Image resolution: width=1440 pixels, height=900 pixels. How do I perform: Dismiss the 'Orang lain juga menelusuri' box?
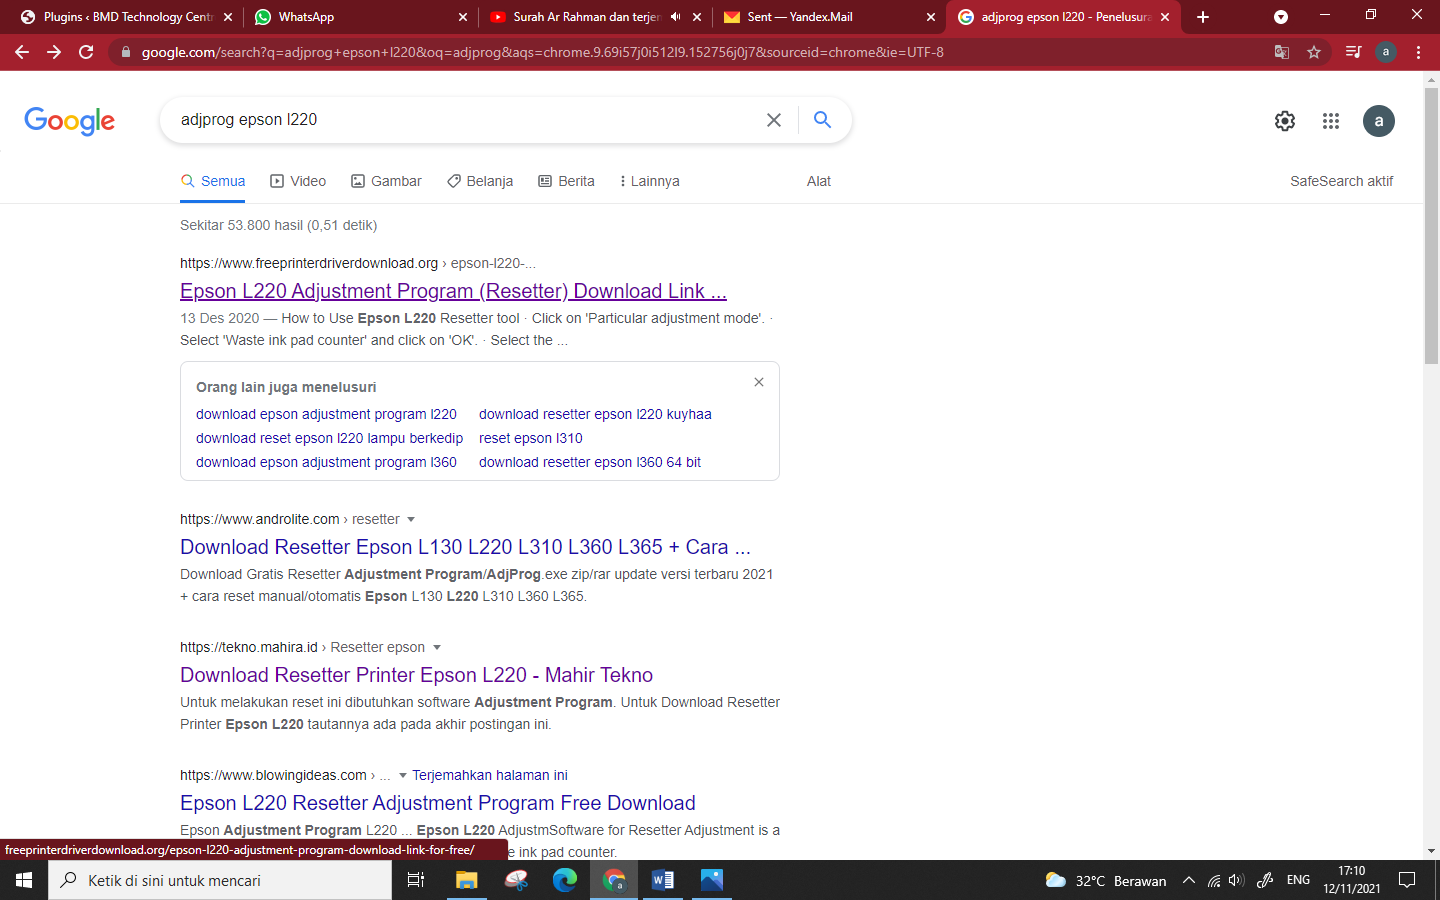coord(759,382)
